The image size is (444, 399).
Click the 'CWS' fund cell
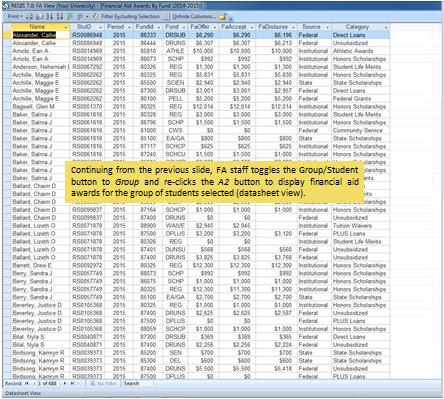coord(175,130)
